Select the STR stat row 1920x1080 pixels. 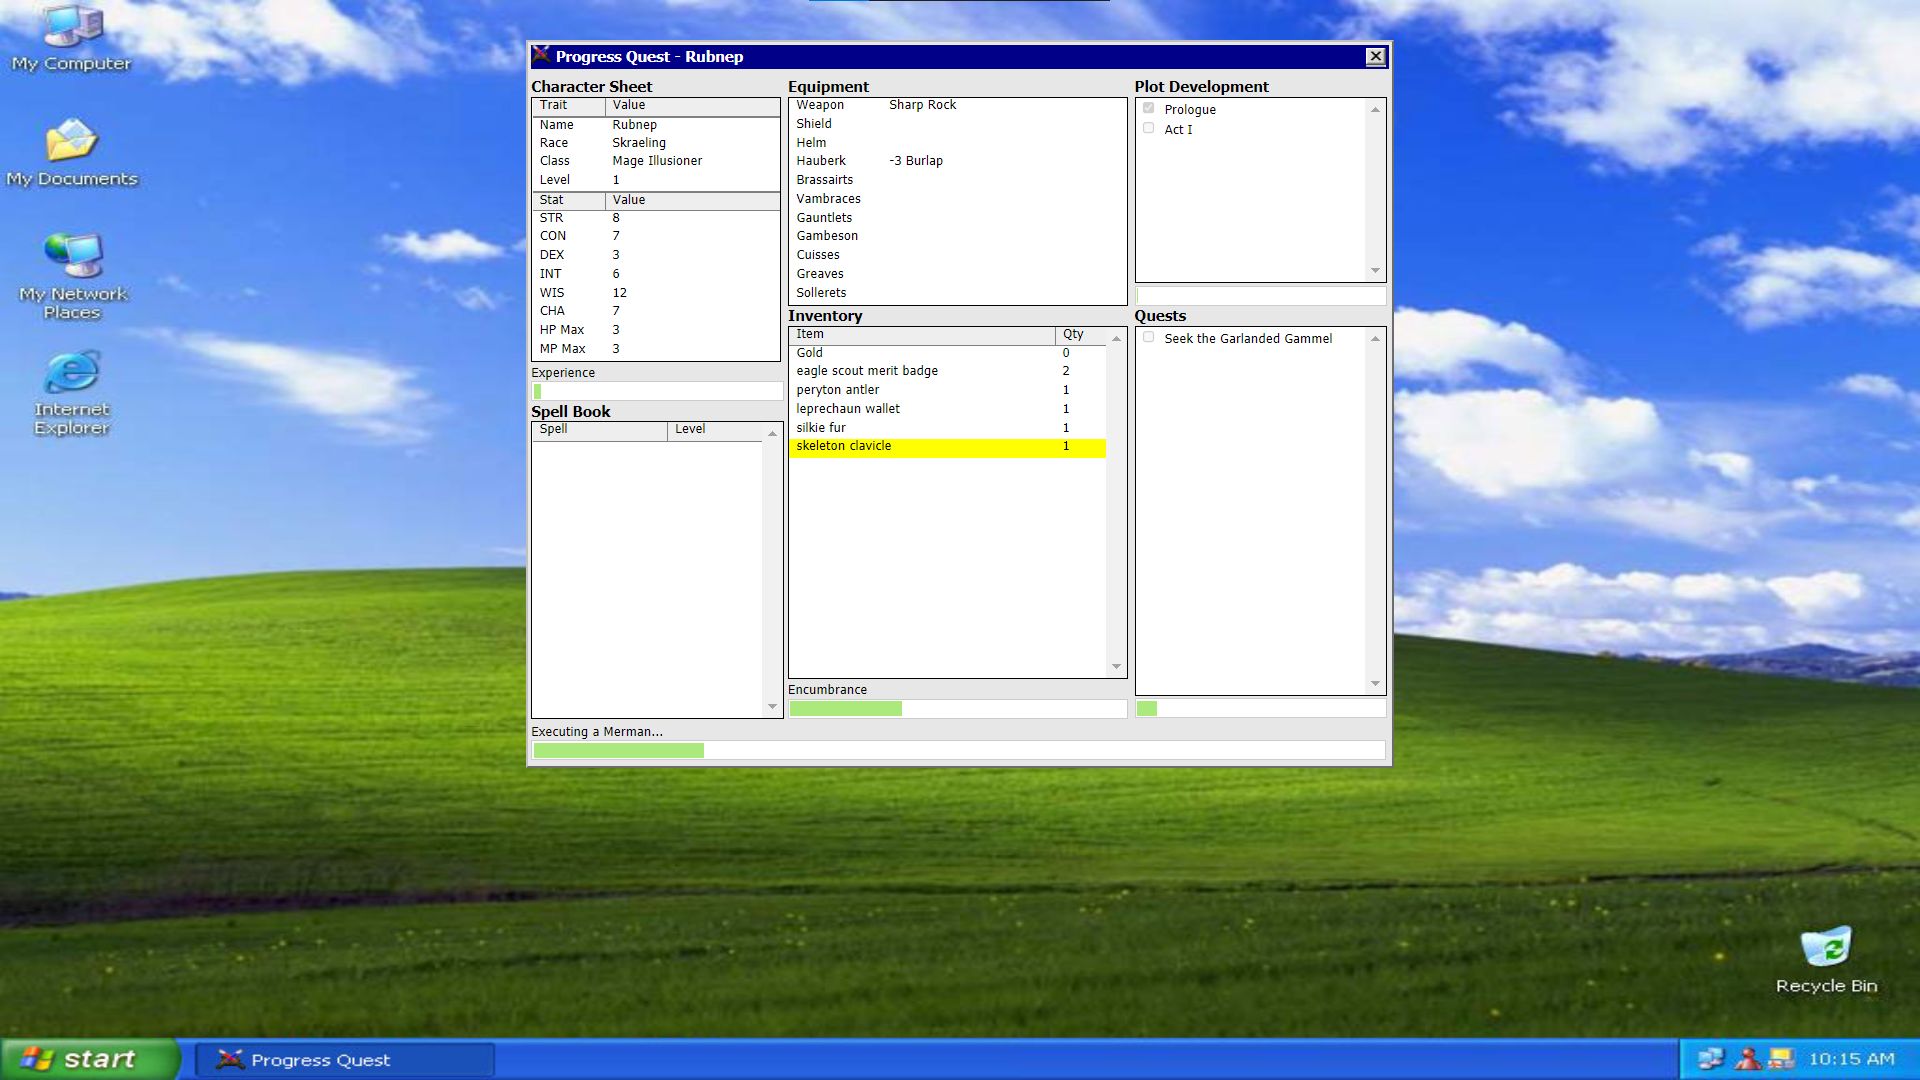[656, 218]
